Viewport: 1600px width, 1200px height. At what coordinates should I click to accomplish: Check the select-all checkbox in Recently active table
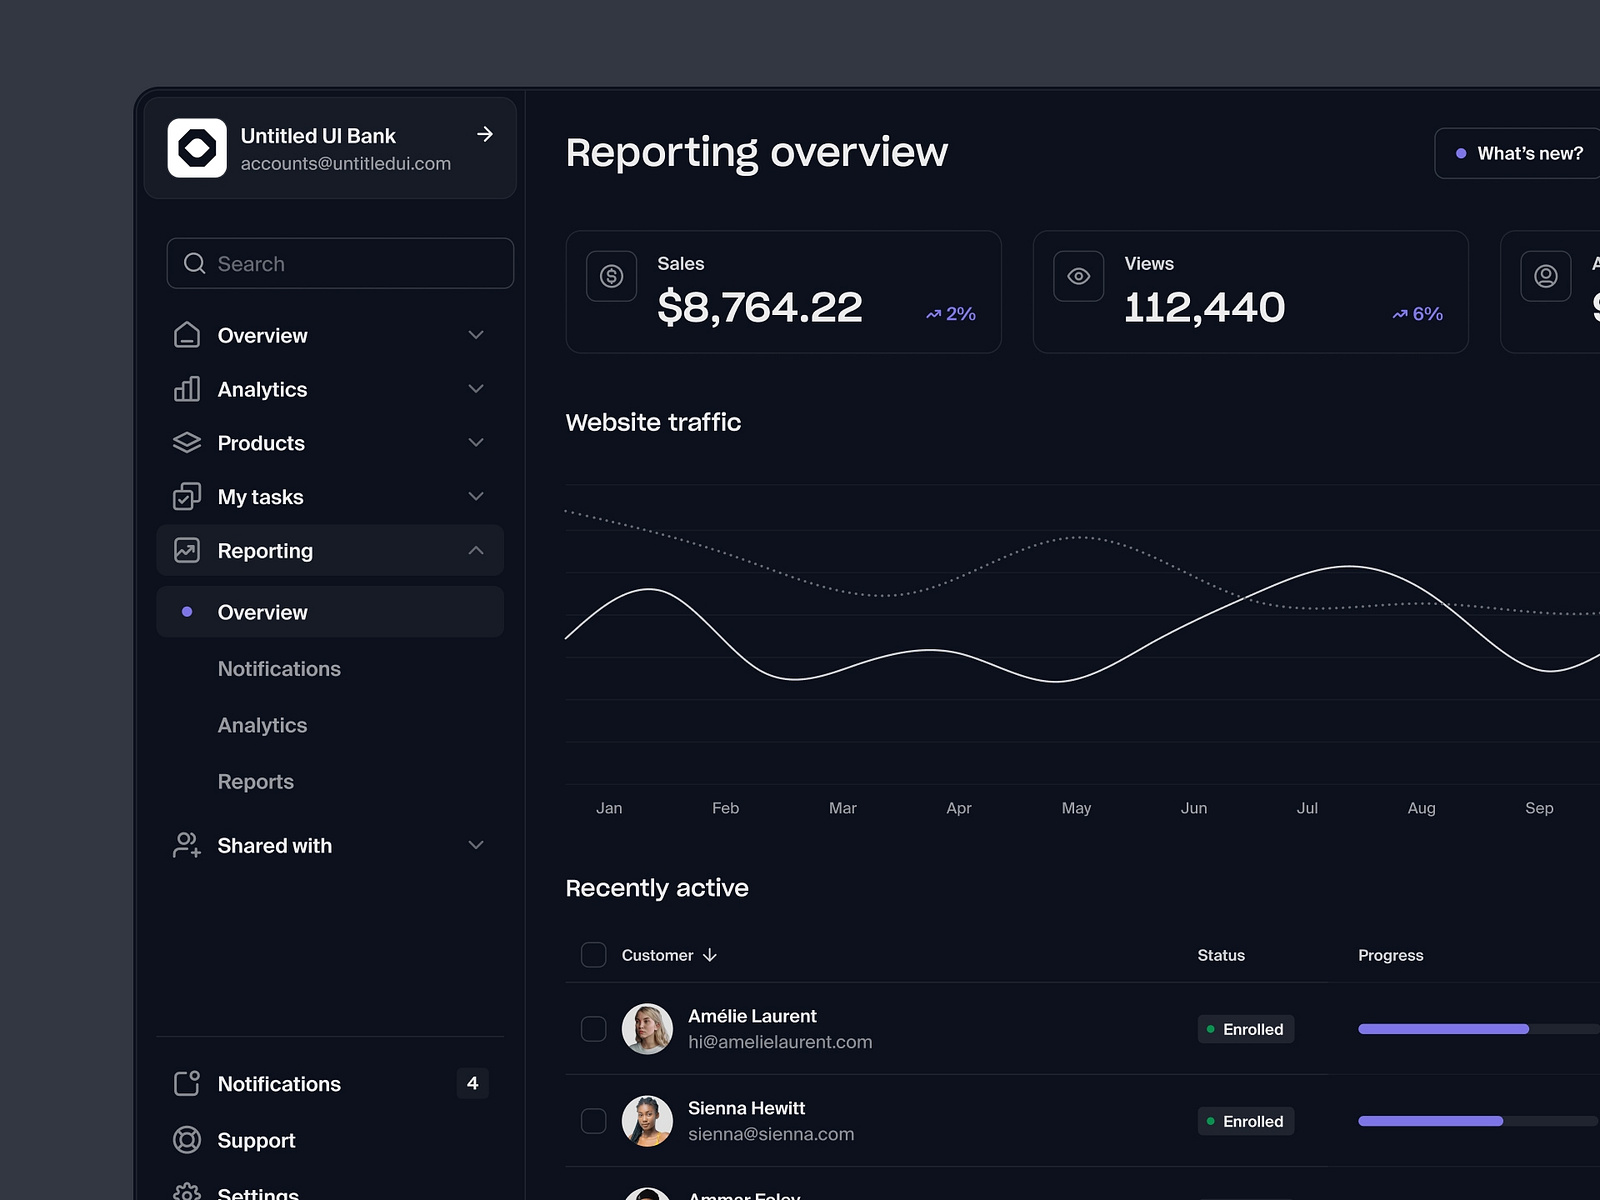(593, 955)
